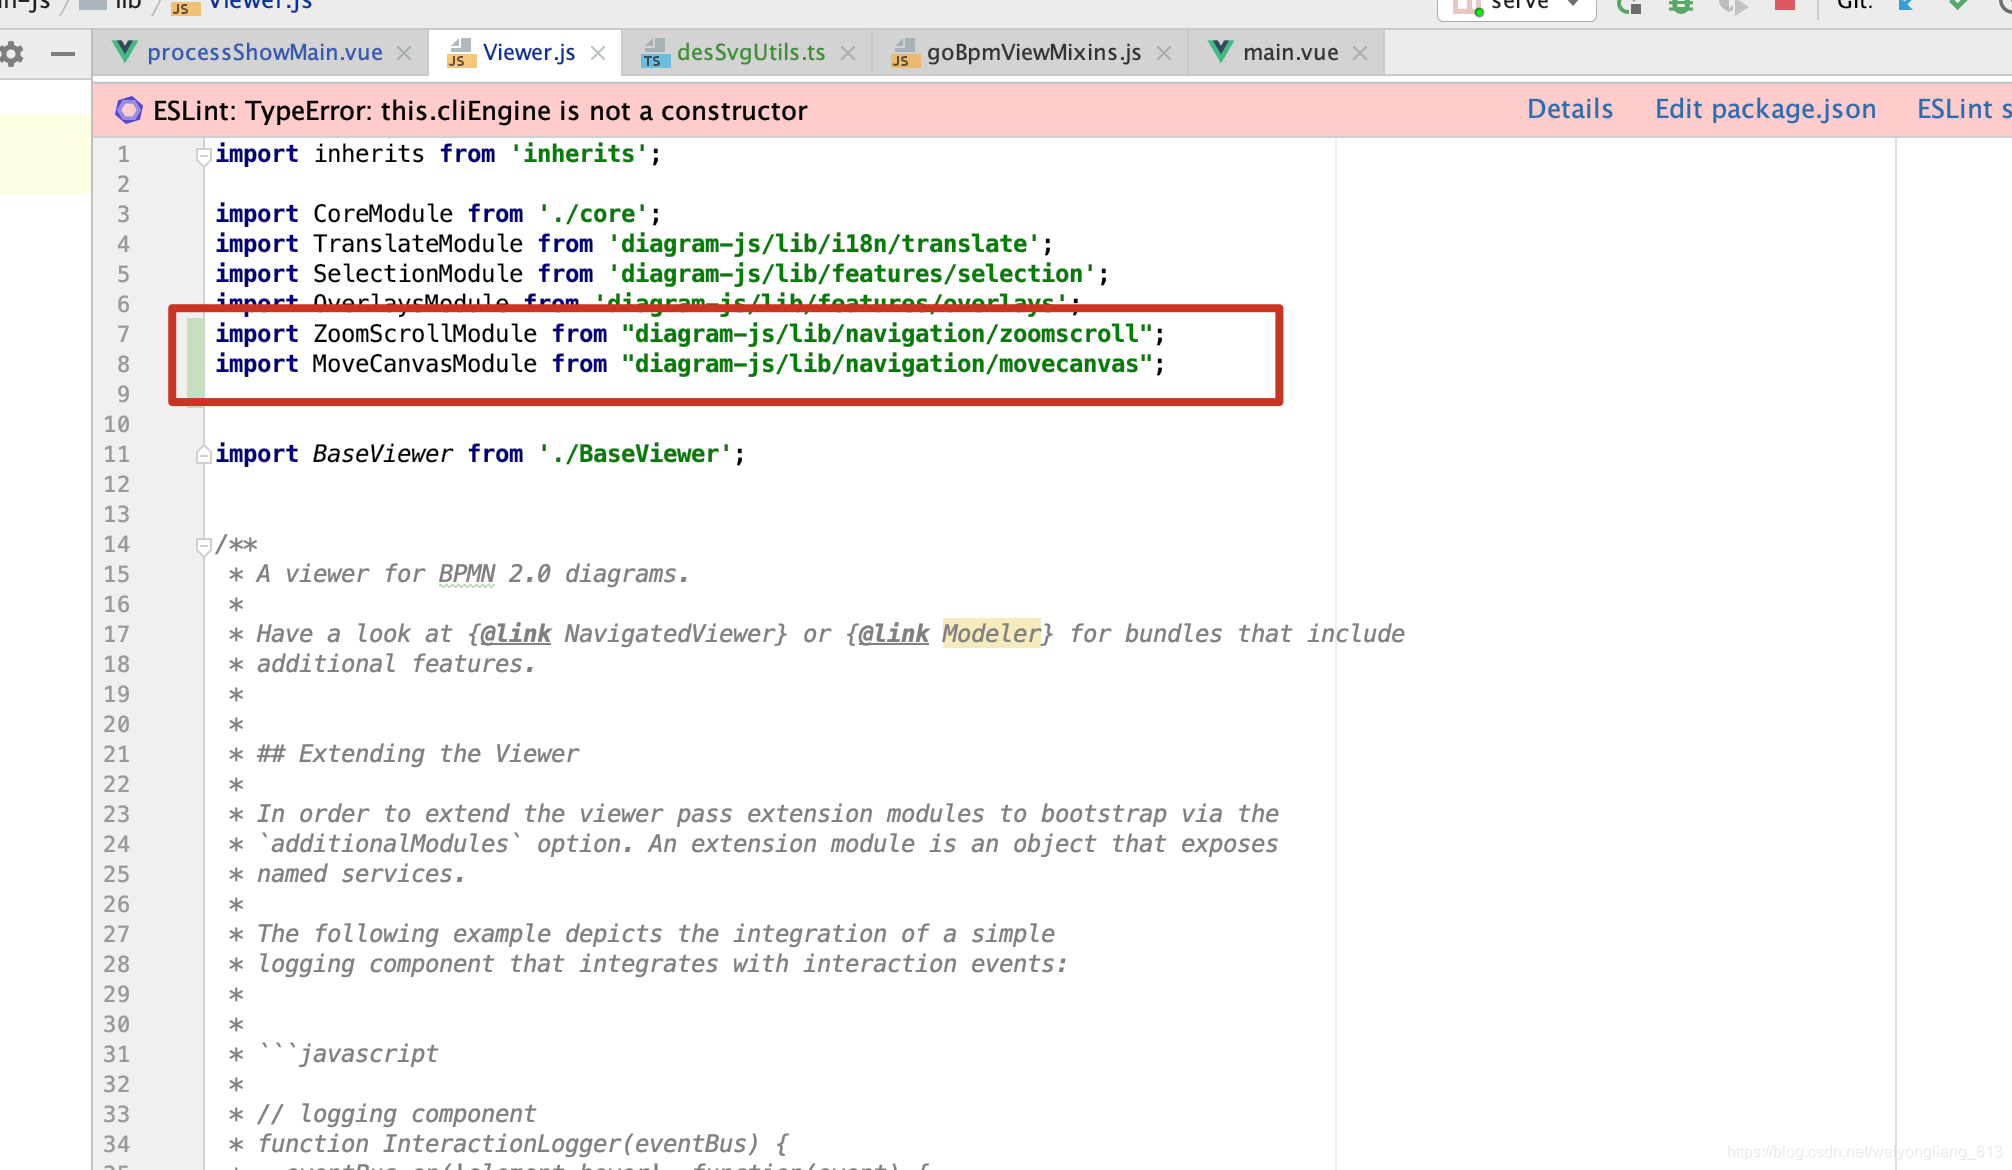
Task: Close the main.vue tab
Action: pyautogui.click(x=1360, y=53)
